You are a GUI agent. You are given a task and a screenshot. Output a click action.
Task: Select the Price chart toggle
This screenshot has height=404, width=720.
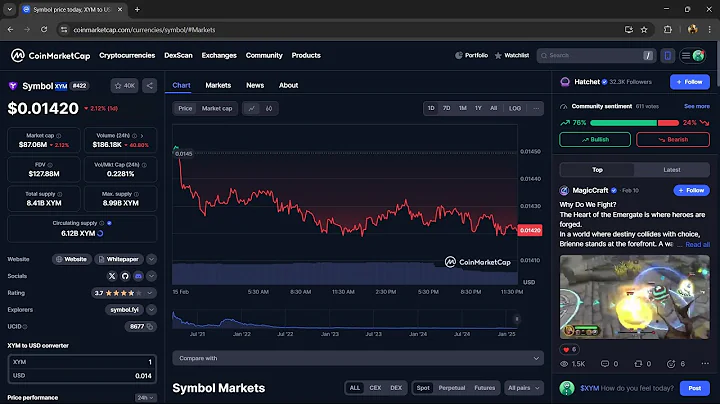click(185, 108)
